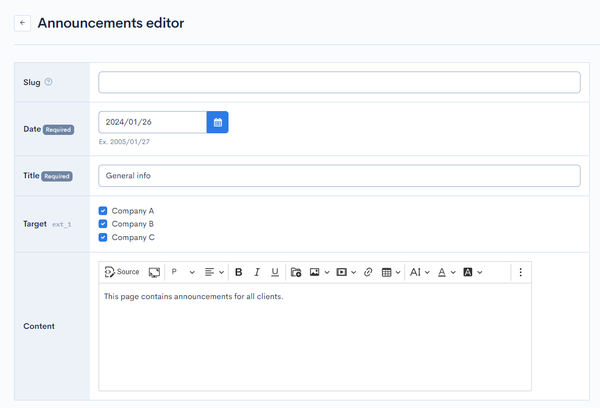
Task: Click the Slug help question icon
Action: [48, 82]
